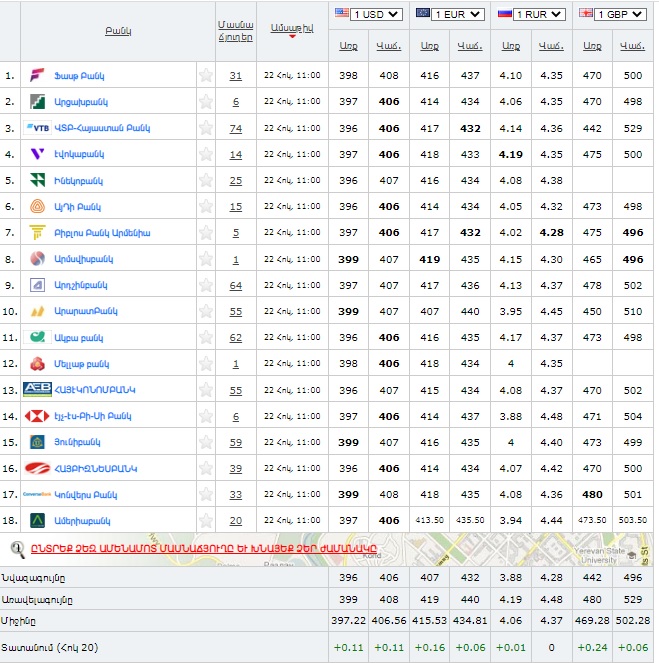Sort table by the Բանկ column header

point(117,31)
